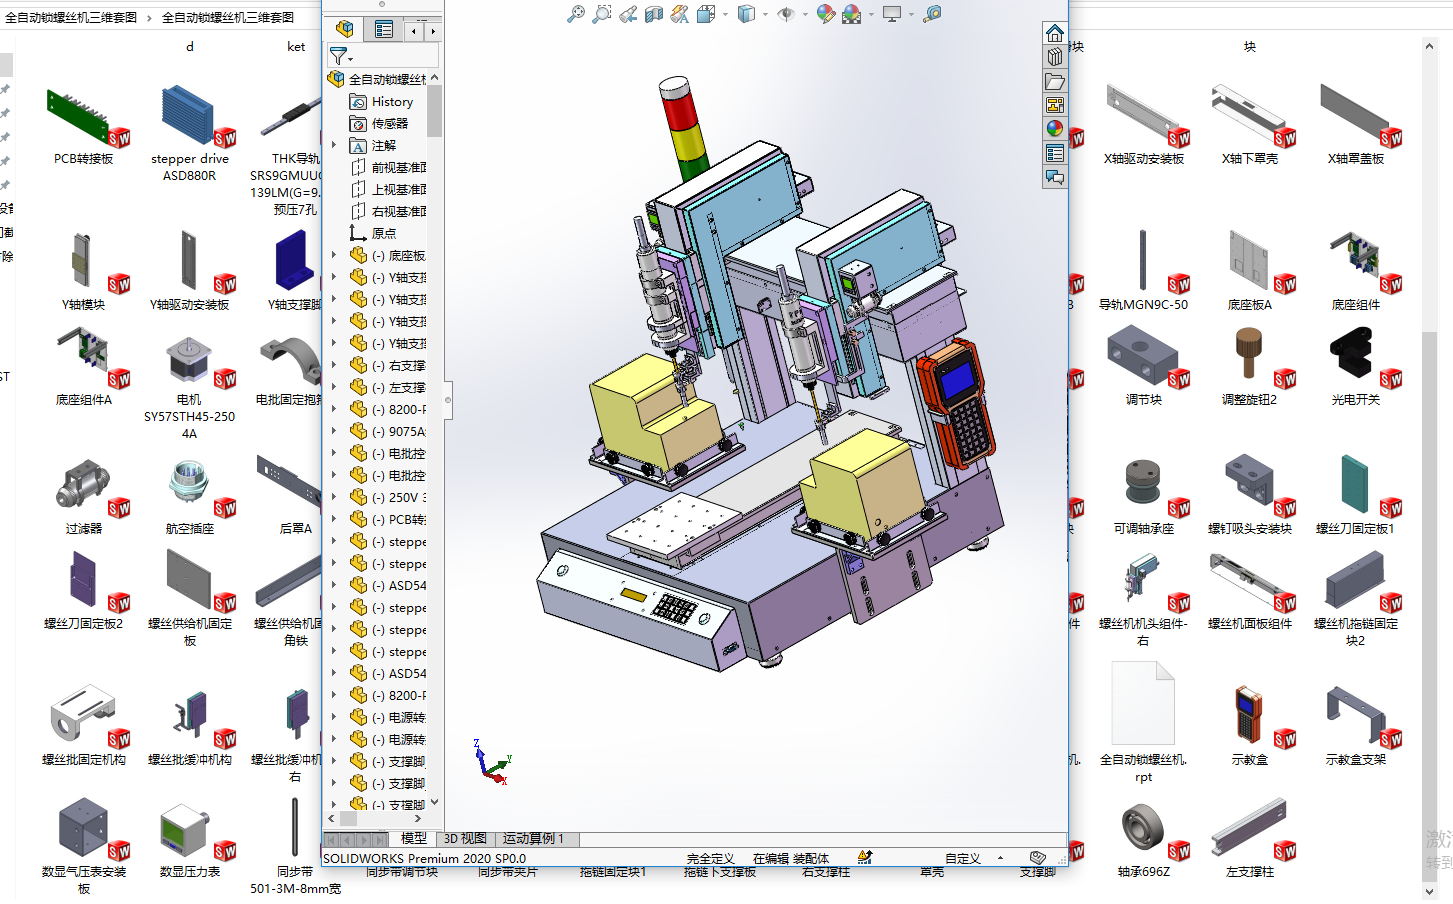Click the measure tape icon in view toolbar
This screenshot has width=1453, height=904.
932,14
